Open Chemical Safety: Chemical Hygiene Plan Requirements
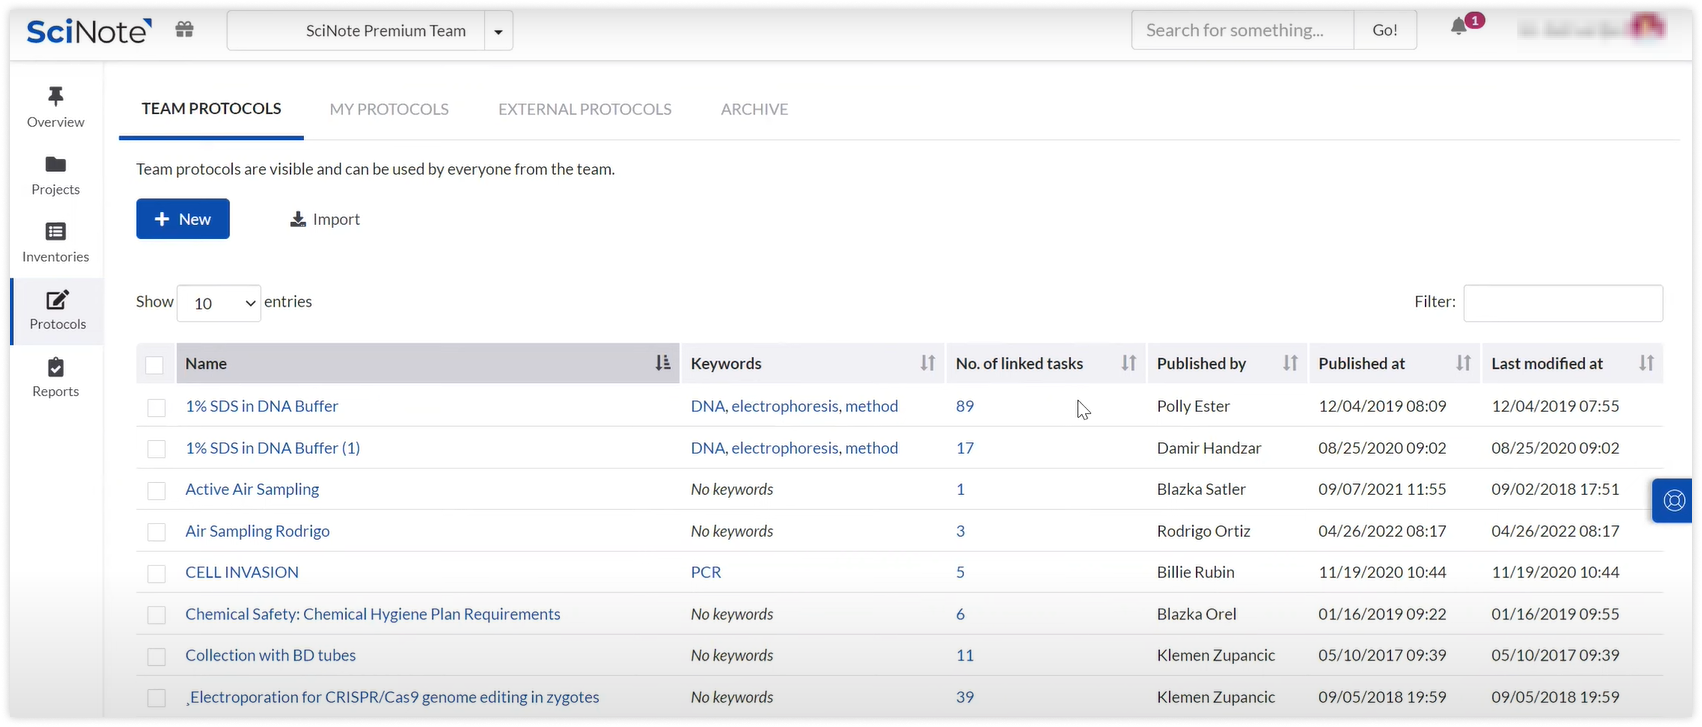Screen dimensions: 1702x727 373,614
